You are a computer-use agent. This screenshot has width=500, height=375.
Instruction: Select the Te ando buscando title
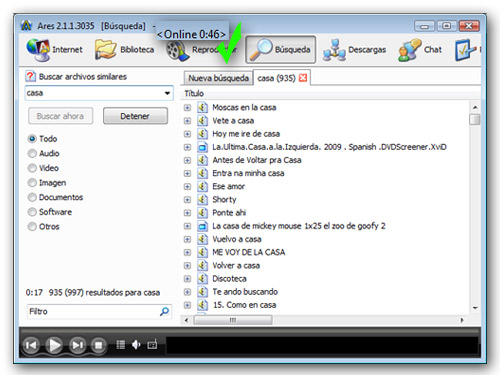[x=245, y=292]
